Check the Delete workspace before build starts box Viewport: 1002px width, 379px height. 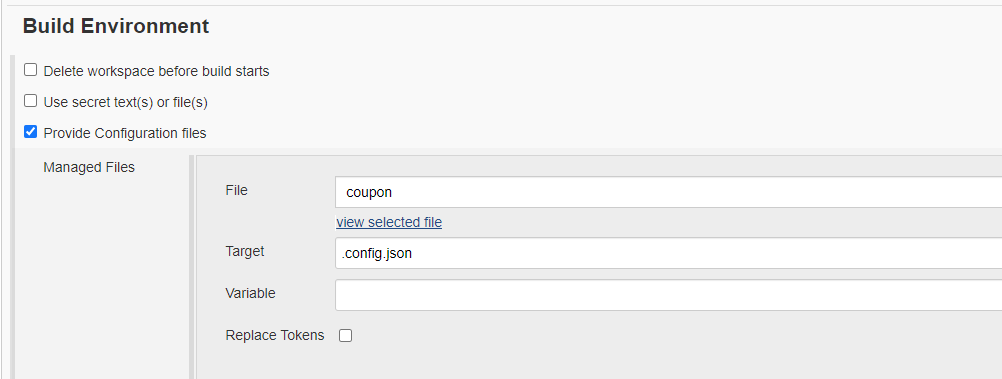tap(31, 70)
